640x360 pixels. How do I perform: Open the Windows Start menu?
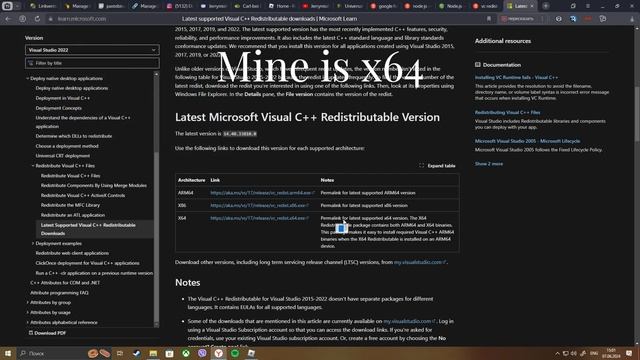pos(8,353)
